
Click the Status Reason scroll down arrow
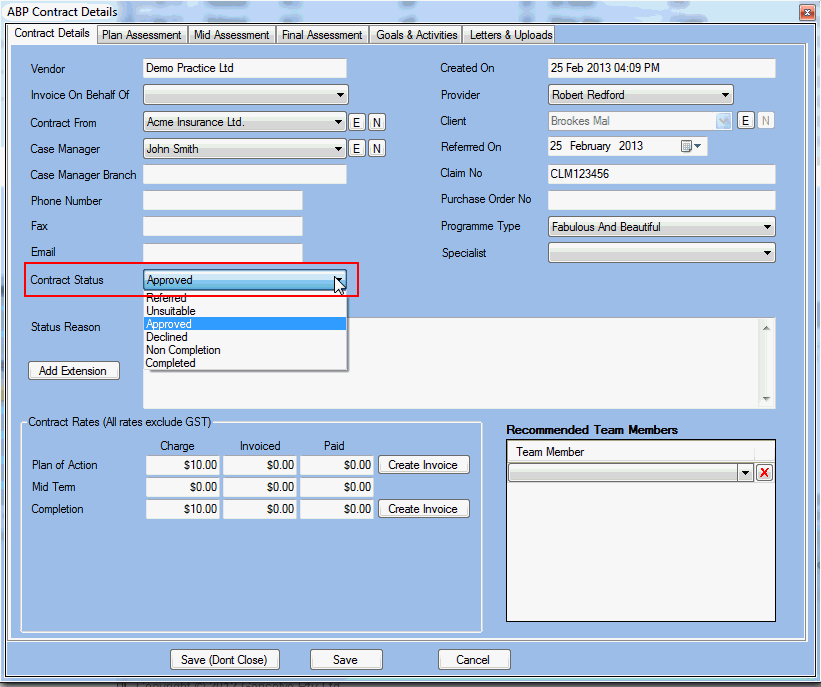(766, 399)
